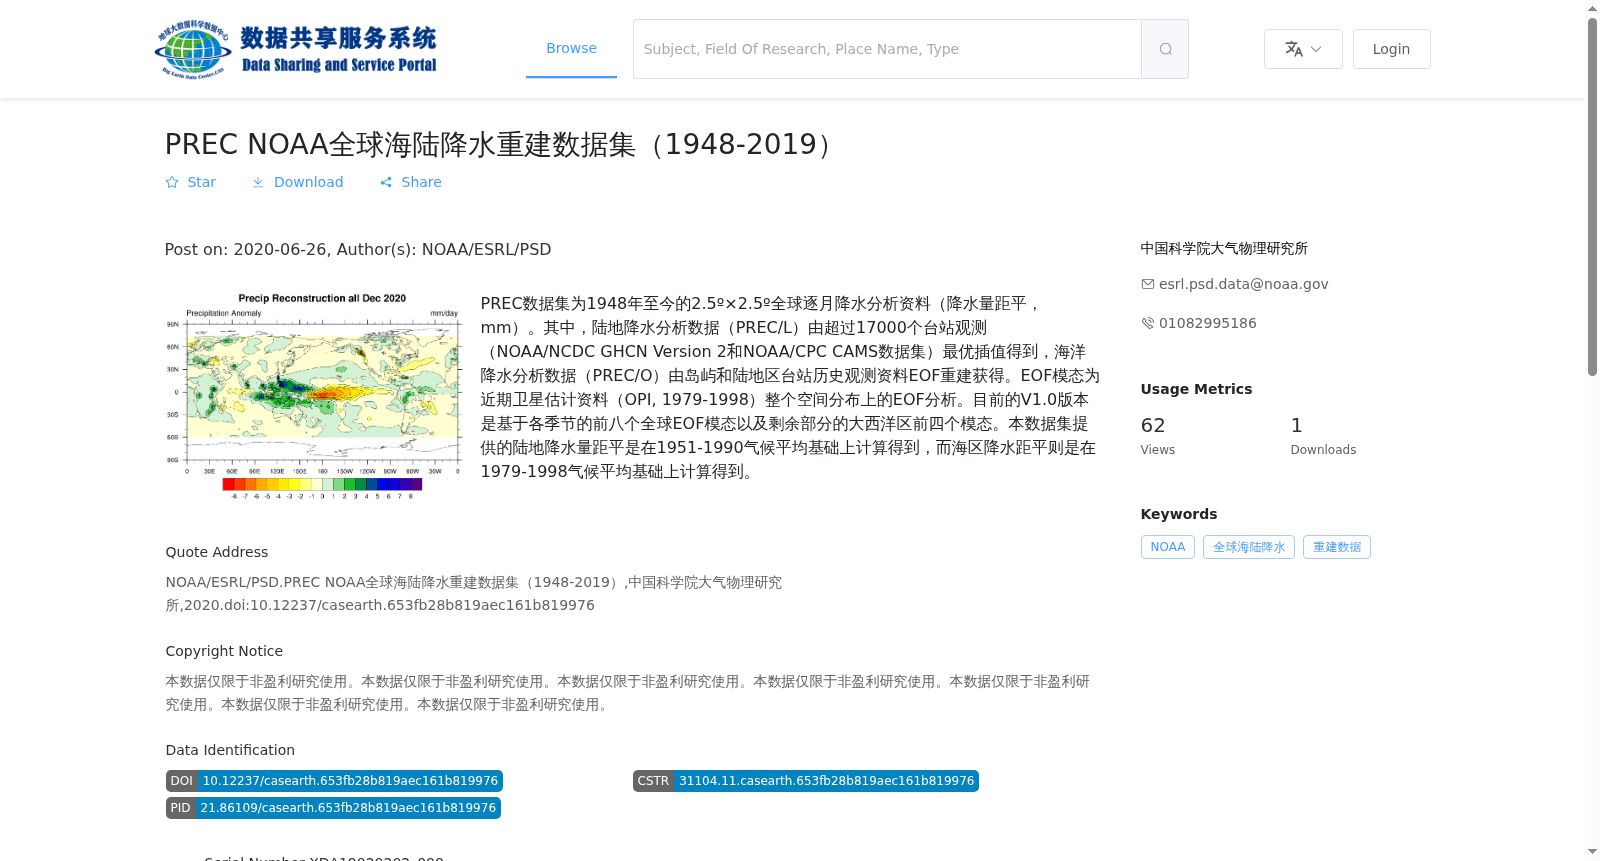Click the Copyright Notice heading
The width and height of the screenshot is (1600, 861).
[x=224, y=651]
